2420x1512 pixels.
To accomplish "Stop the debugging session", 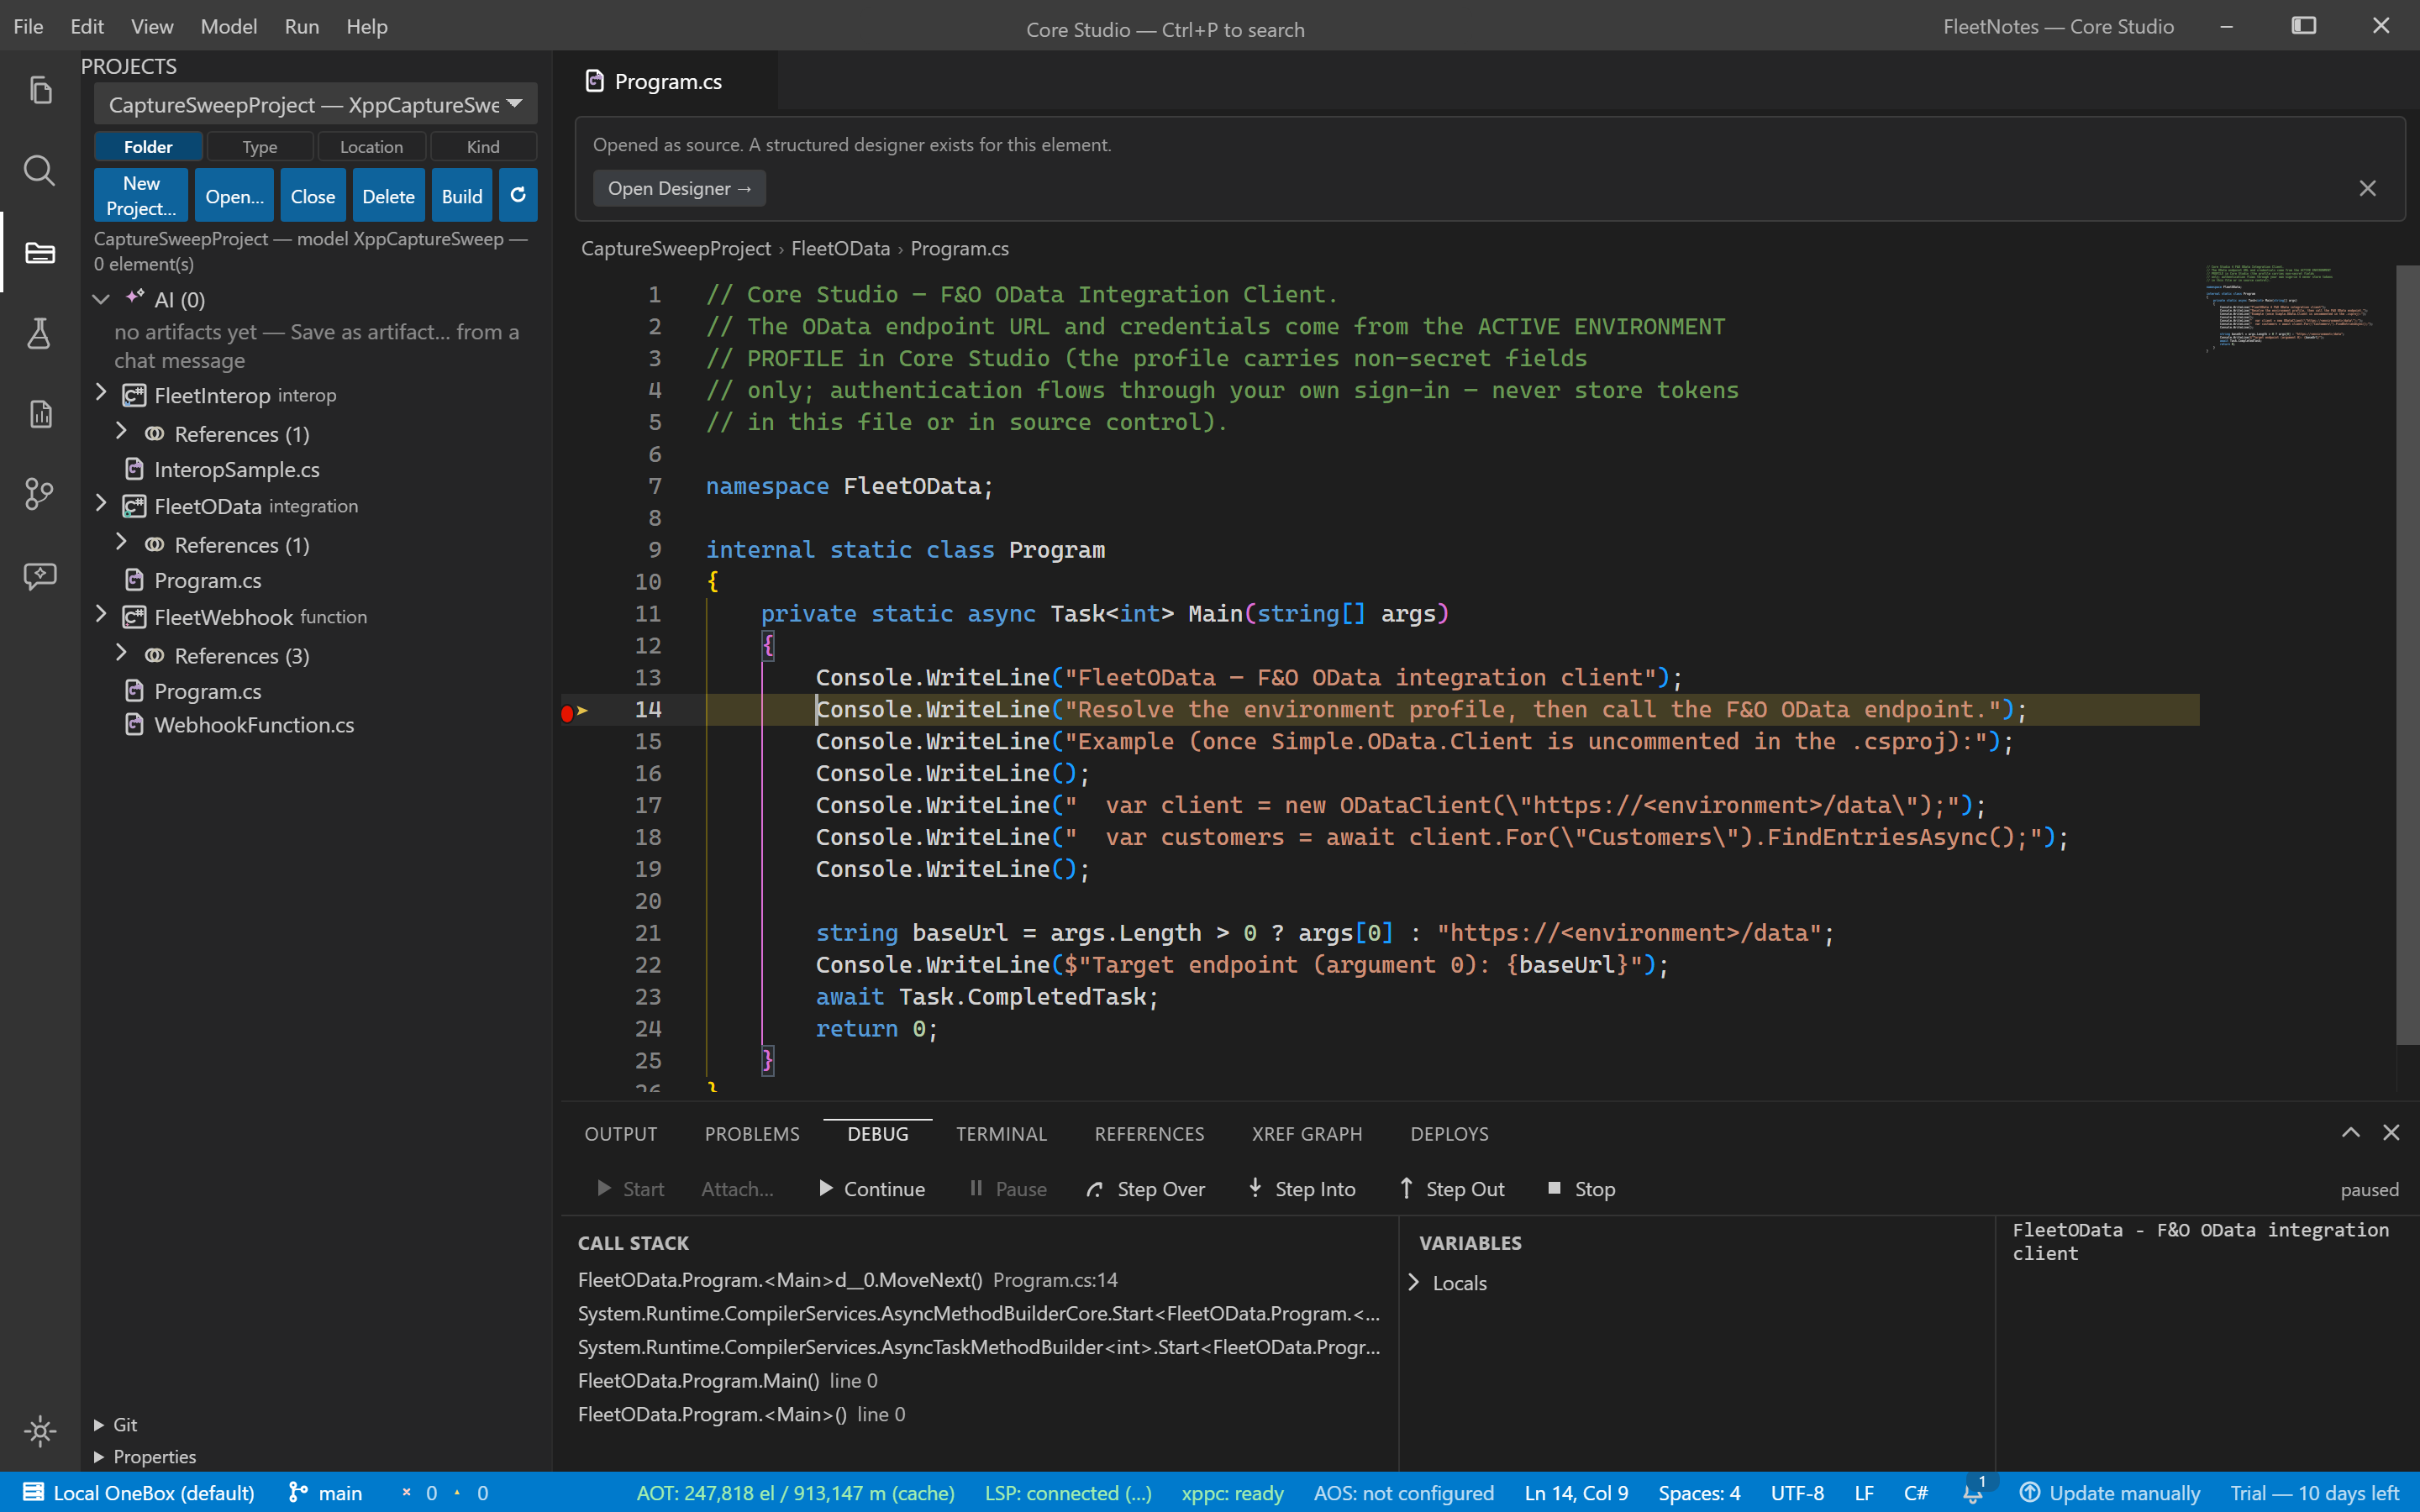I will [1582, 1189].
